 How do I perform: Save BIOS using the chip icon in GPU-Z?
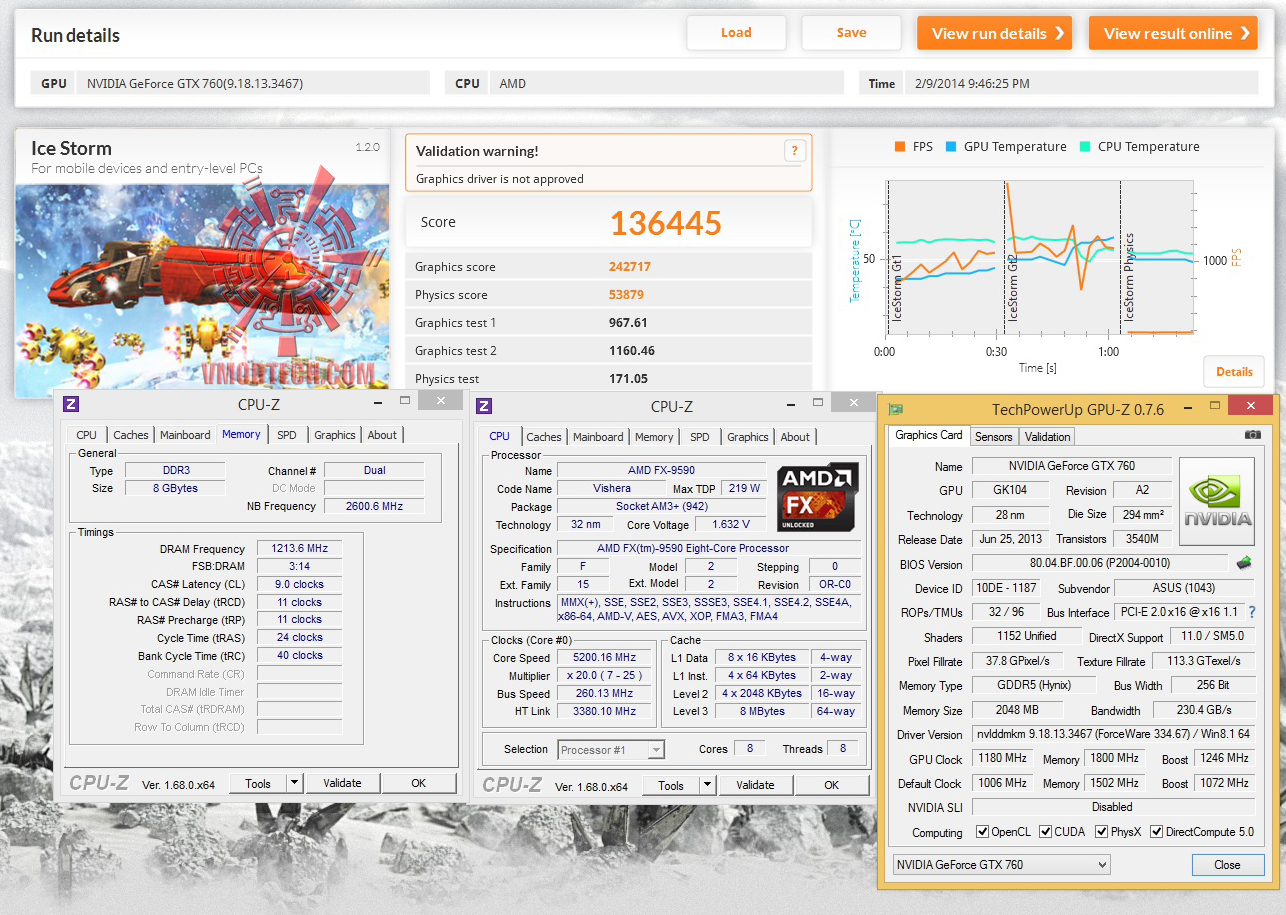(1245, 563)
